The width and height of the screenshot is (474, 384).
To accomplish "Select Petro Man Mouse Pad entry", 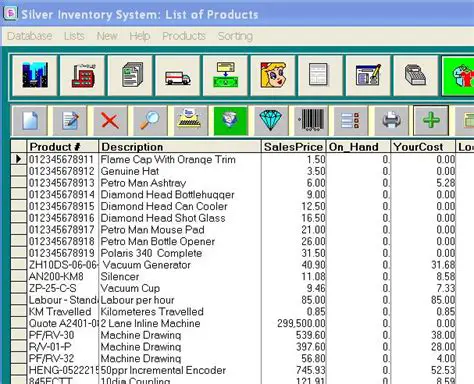I will coord(180,230).
